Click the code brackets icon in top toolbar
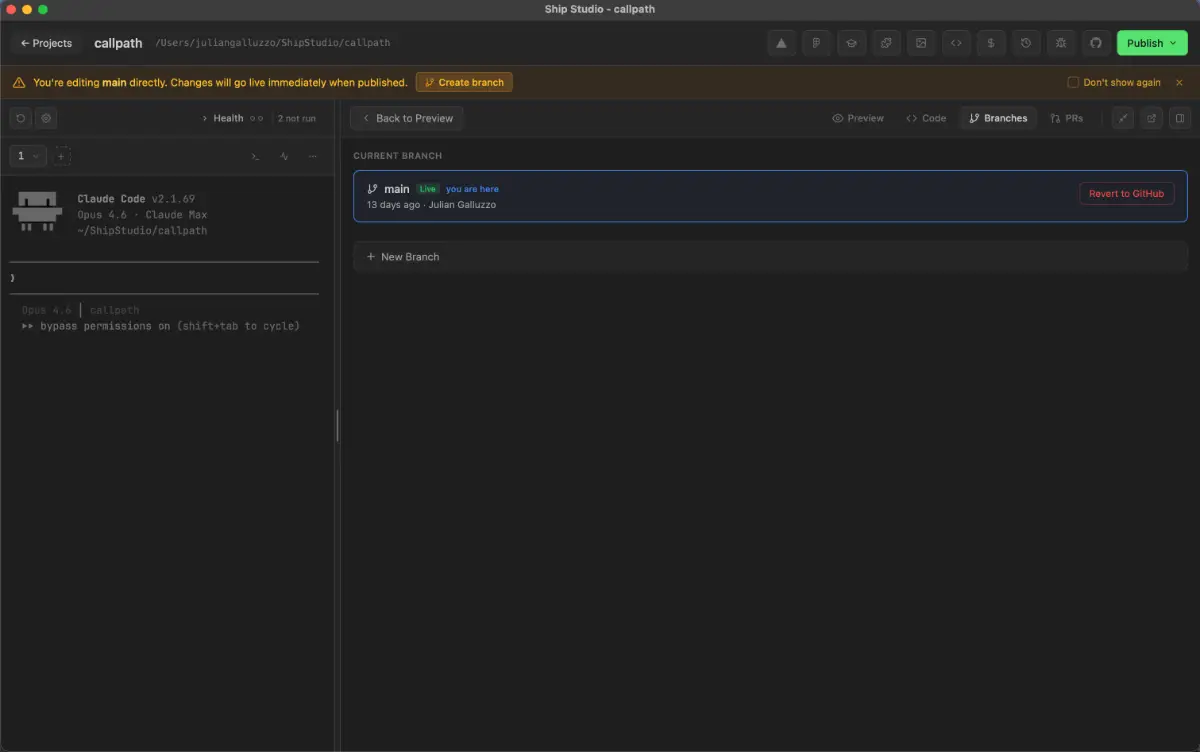The height and width of the screenshot is (752, 1200). [x=956, y=43]
